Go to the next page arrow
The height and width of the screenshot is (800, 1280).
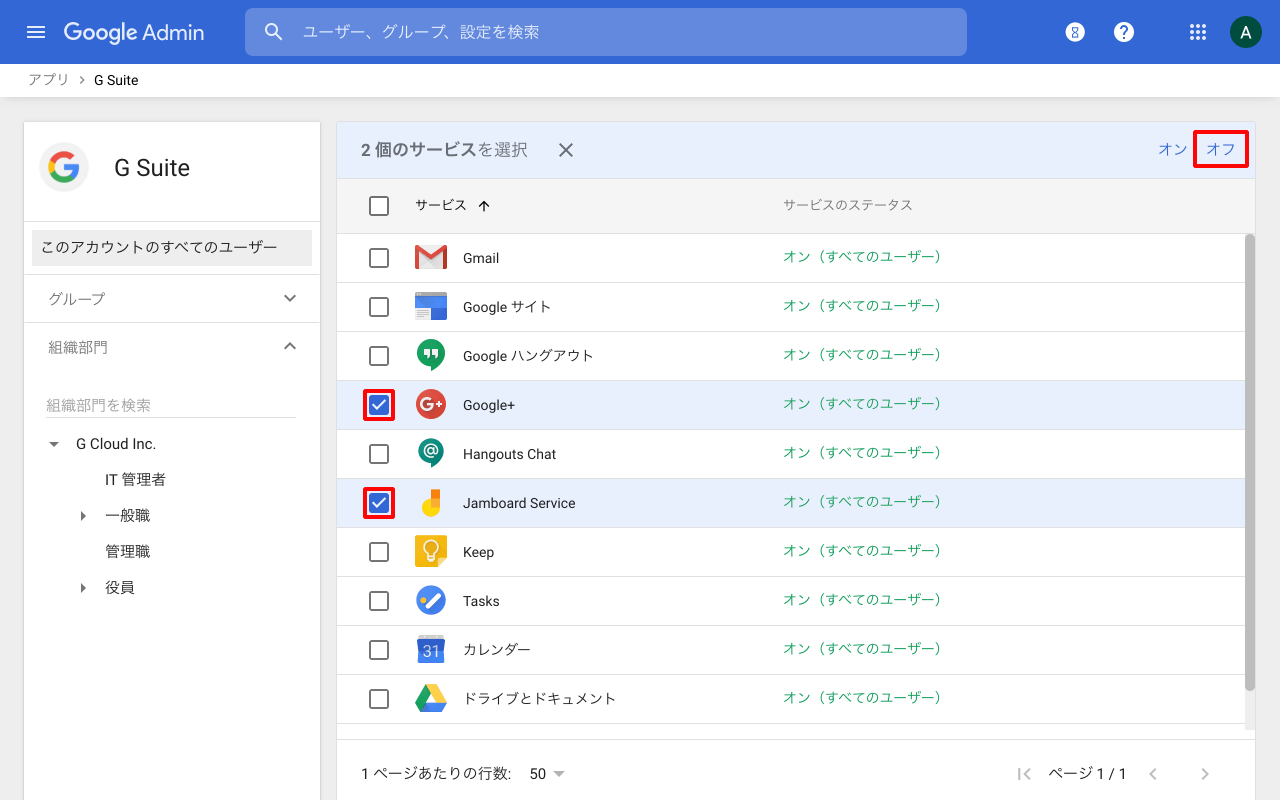point(1205,774)
